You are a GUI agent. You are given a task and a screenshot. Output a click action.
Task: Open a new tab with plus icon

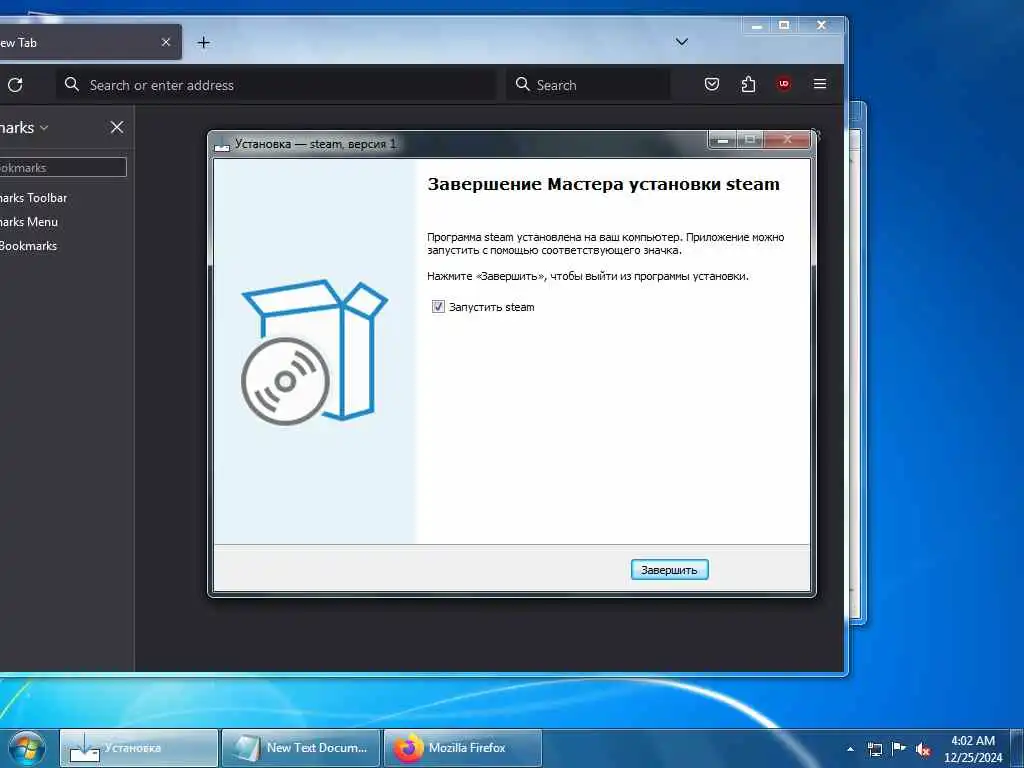click(203, 42)
